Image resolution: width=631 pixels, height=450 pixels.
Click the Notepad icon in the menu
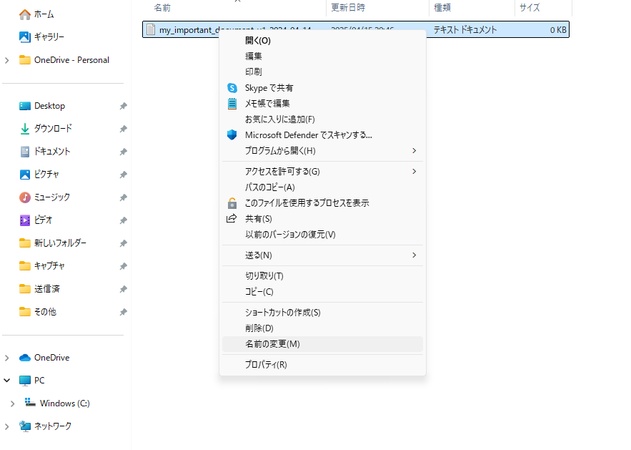(232, 103)
